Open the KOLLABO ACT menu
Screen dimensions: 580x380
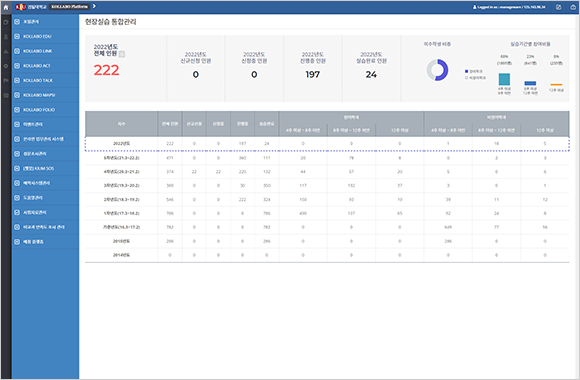(x=45, y=65)
